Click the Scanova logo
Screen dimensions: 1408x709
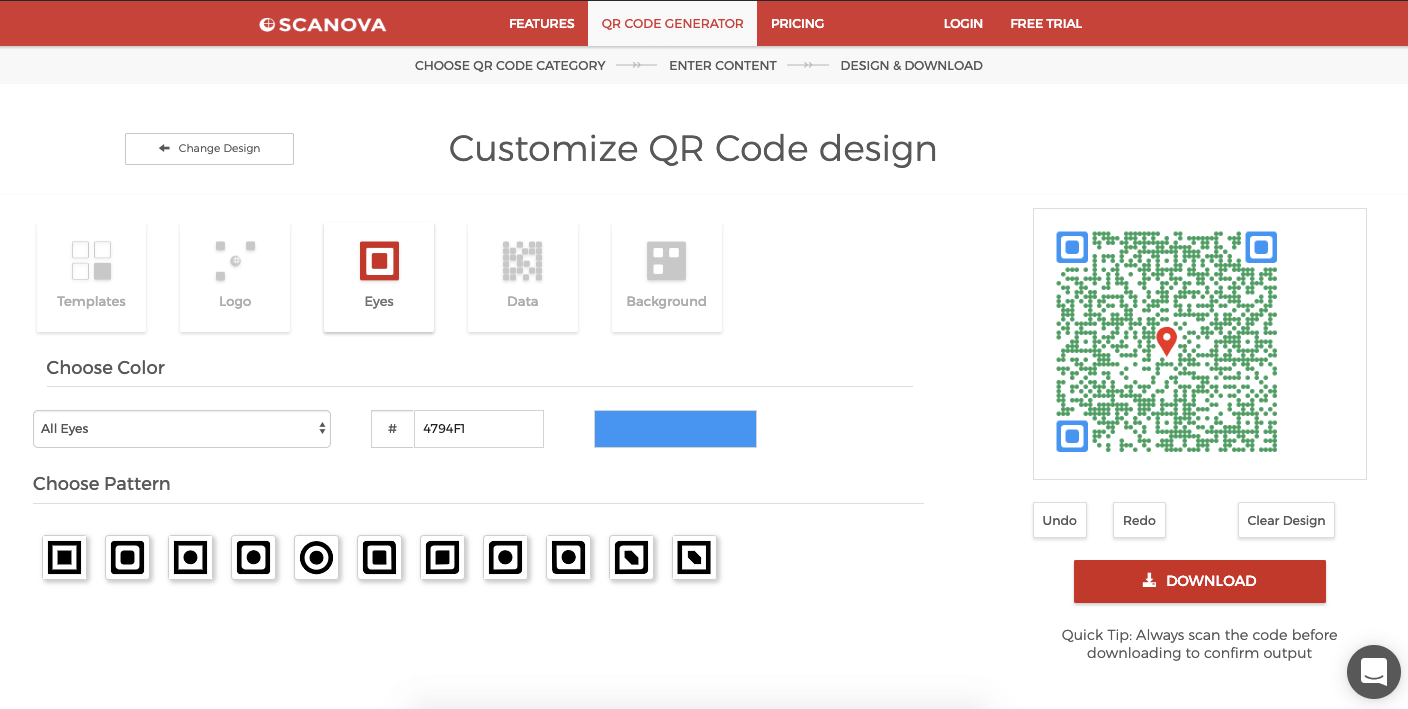[323, 24]
